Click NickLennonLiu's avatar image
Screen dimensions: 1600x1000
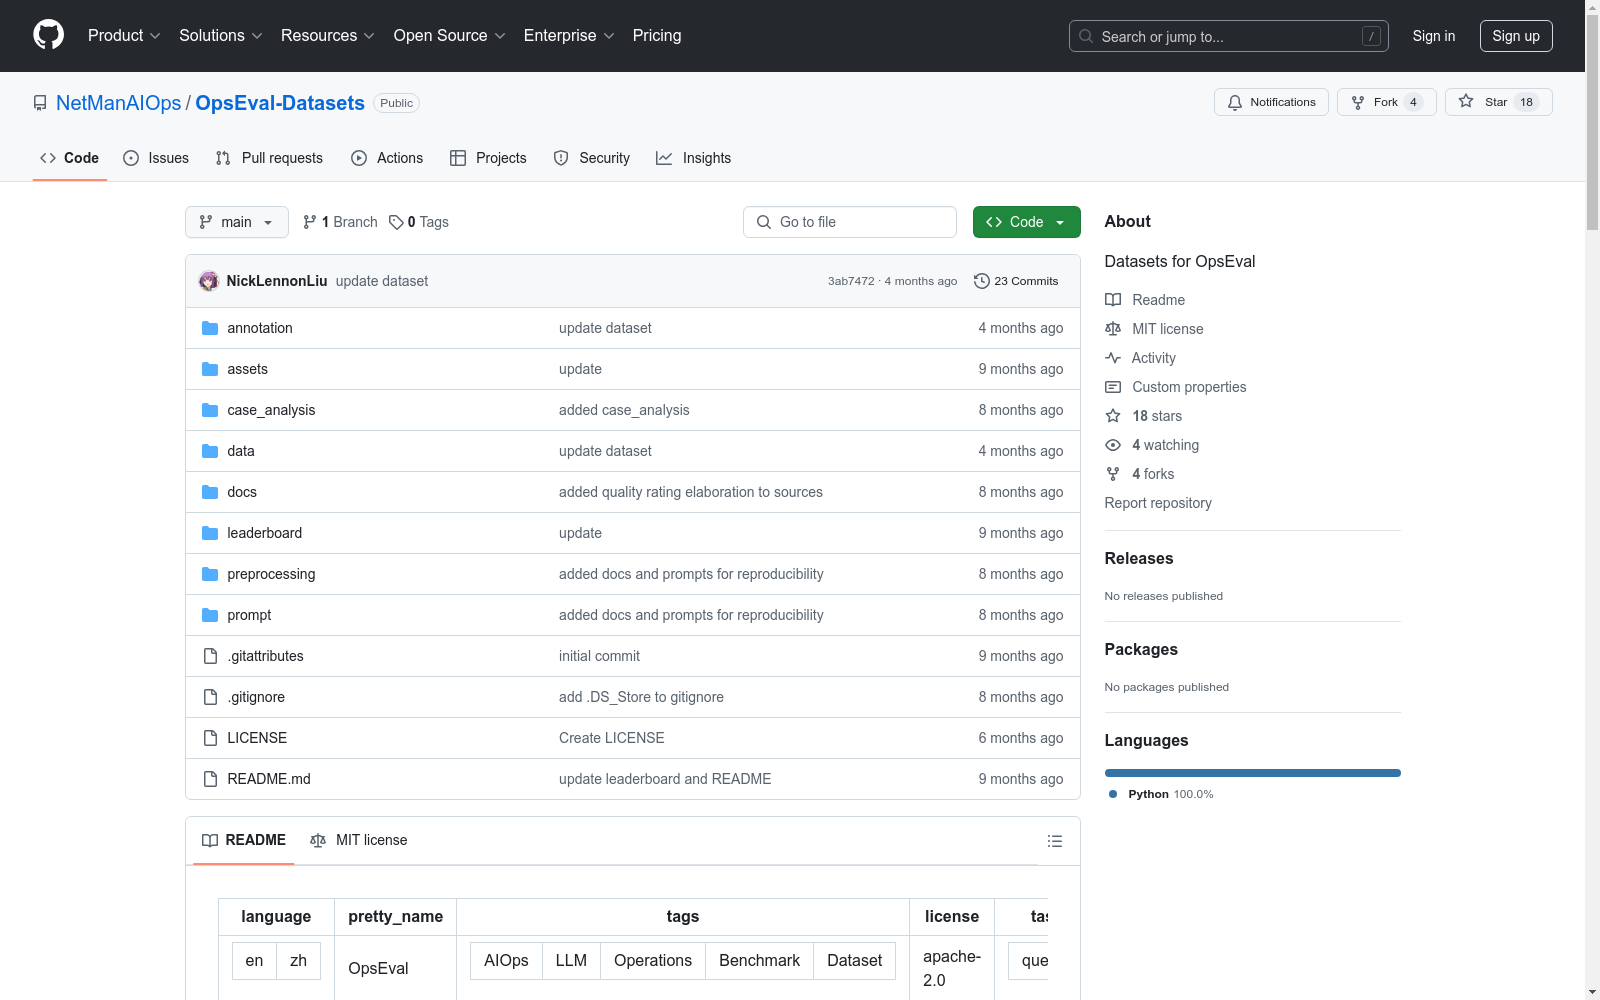(x=209, y=281)
